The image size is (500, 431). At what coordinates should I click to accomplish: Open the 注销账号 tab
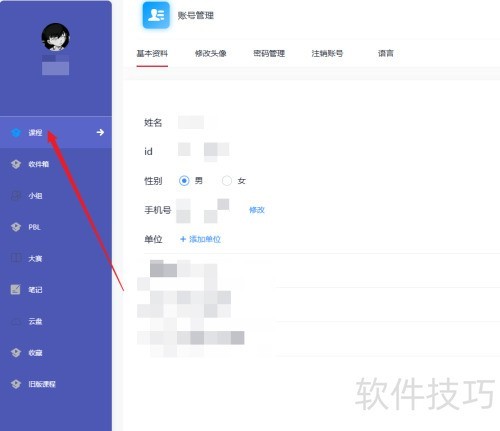pos(327,53)
